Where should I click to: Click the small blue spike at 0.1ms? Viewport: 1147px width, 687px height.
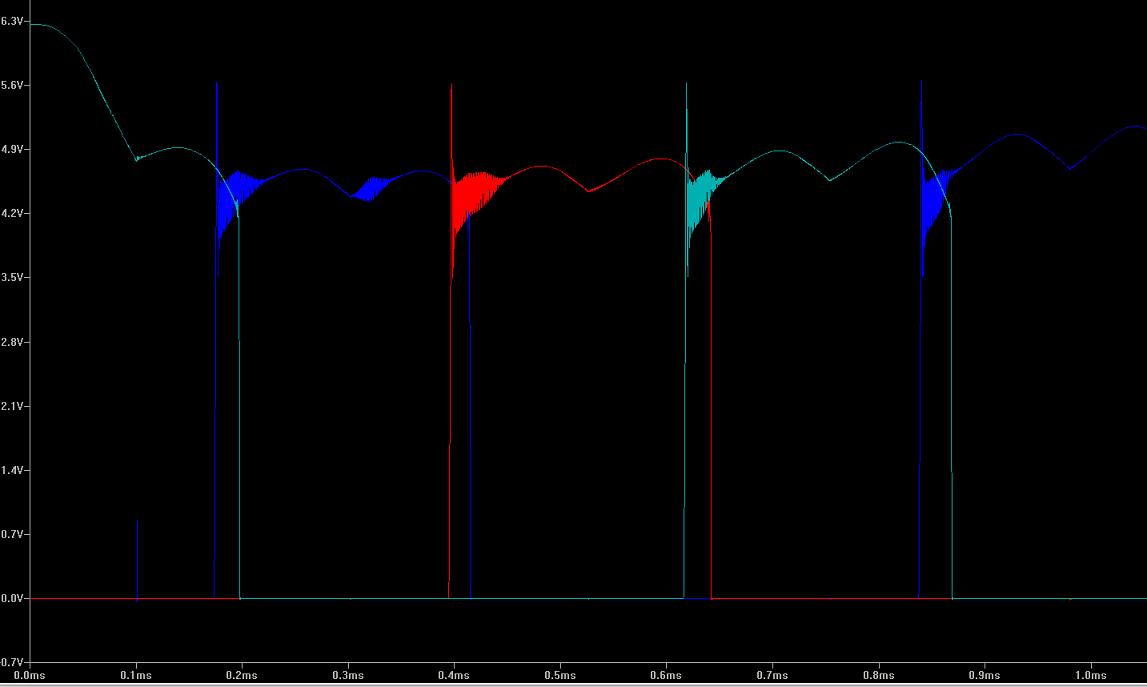[137, 560]
